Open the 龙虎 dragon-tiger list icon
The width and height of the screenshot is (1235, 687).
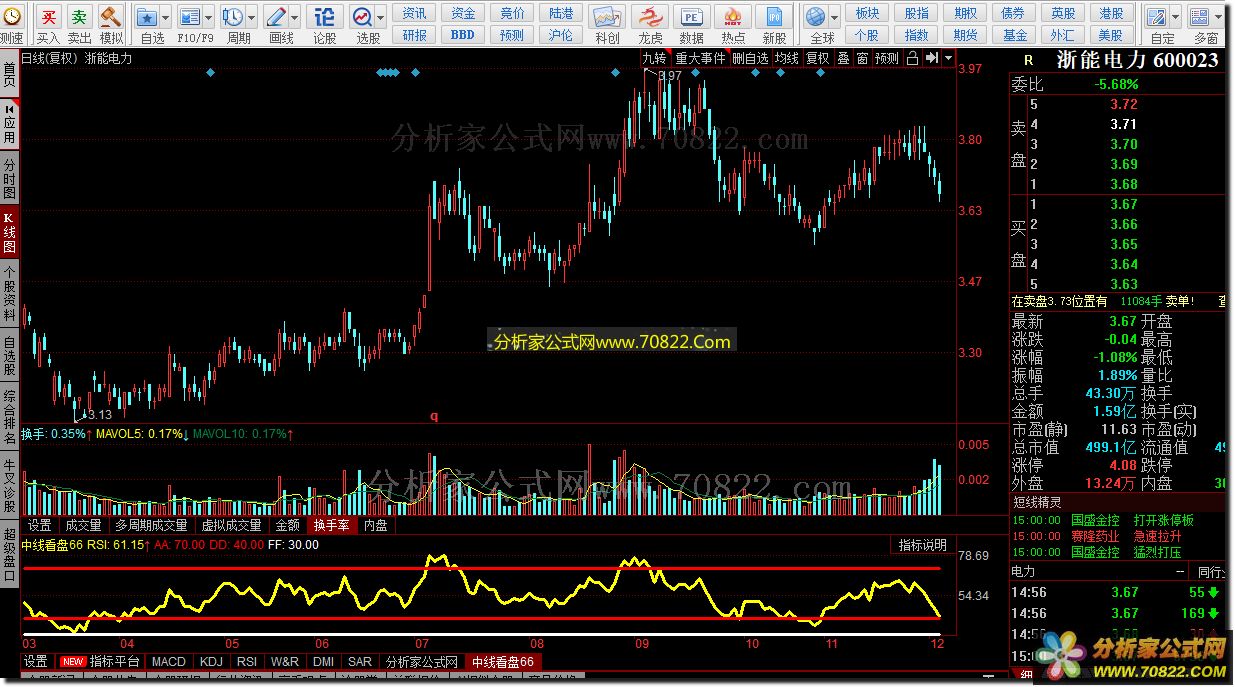point(650,17)
